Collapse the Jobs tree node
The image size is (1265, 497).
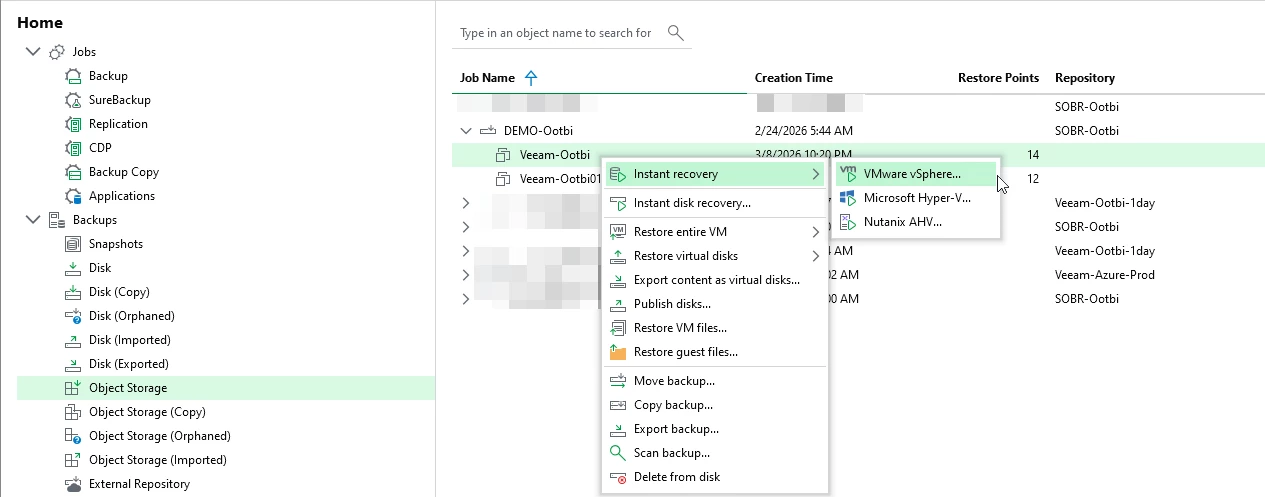34,52
